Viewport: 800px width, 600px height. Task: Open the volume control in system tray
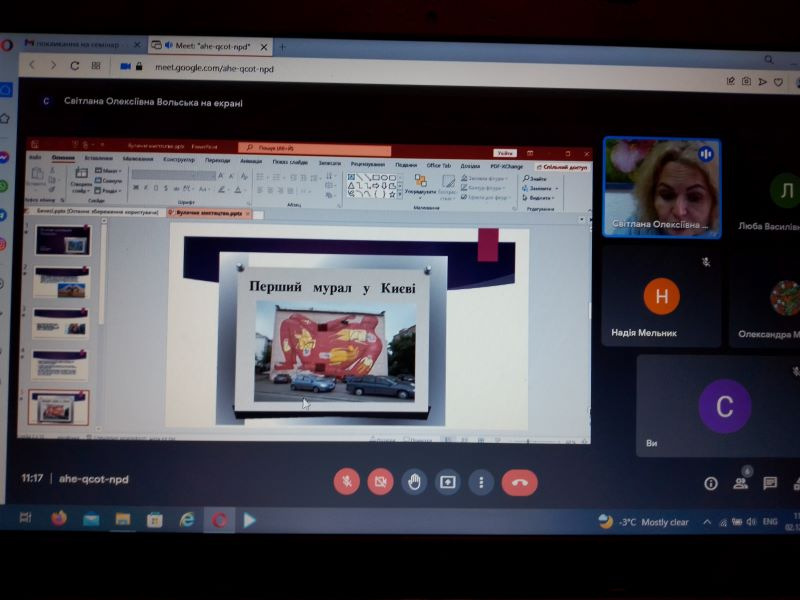751,522
